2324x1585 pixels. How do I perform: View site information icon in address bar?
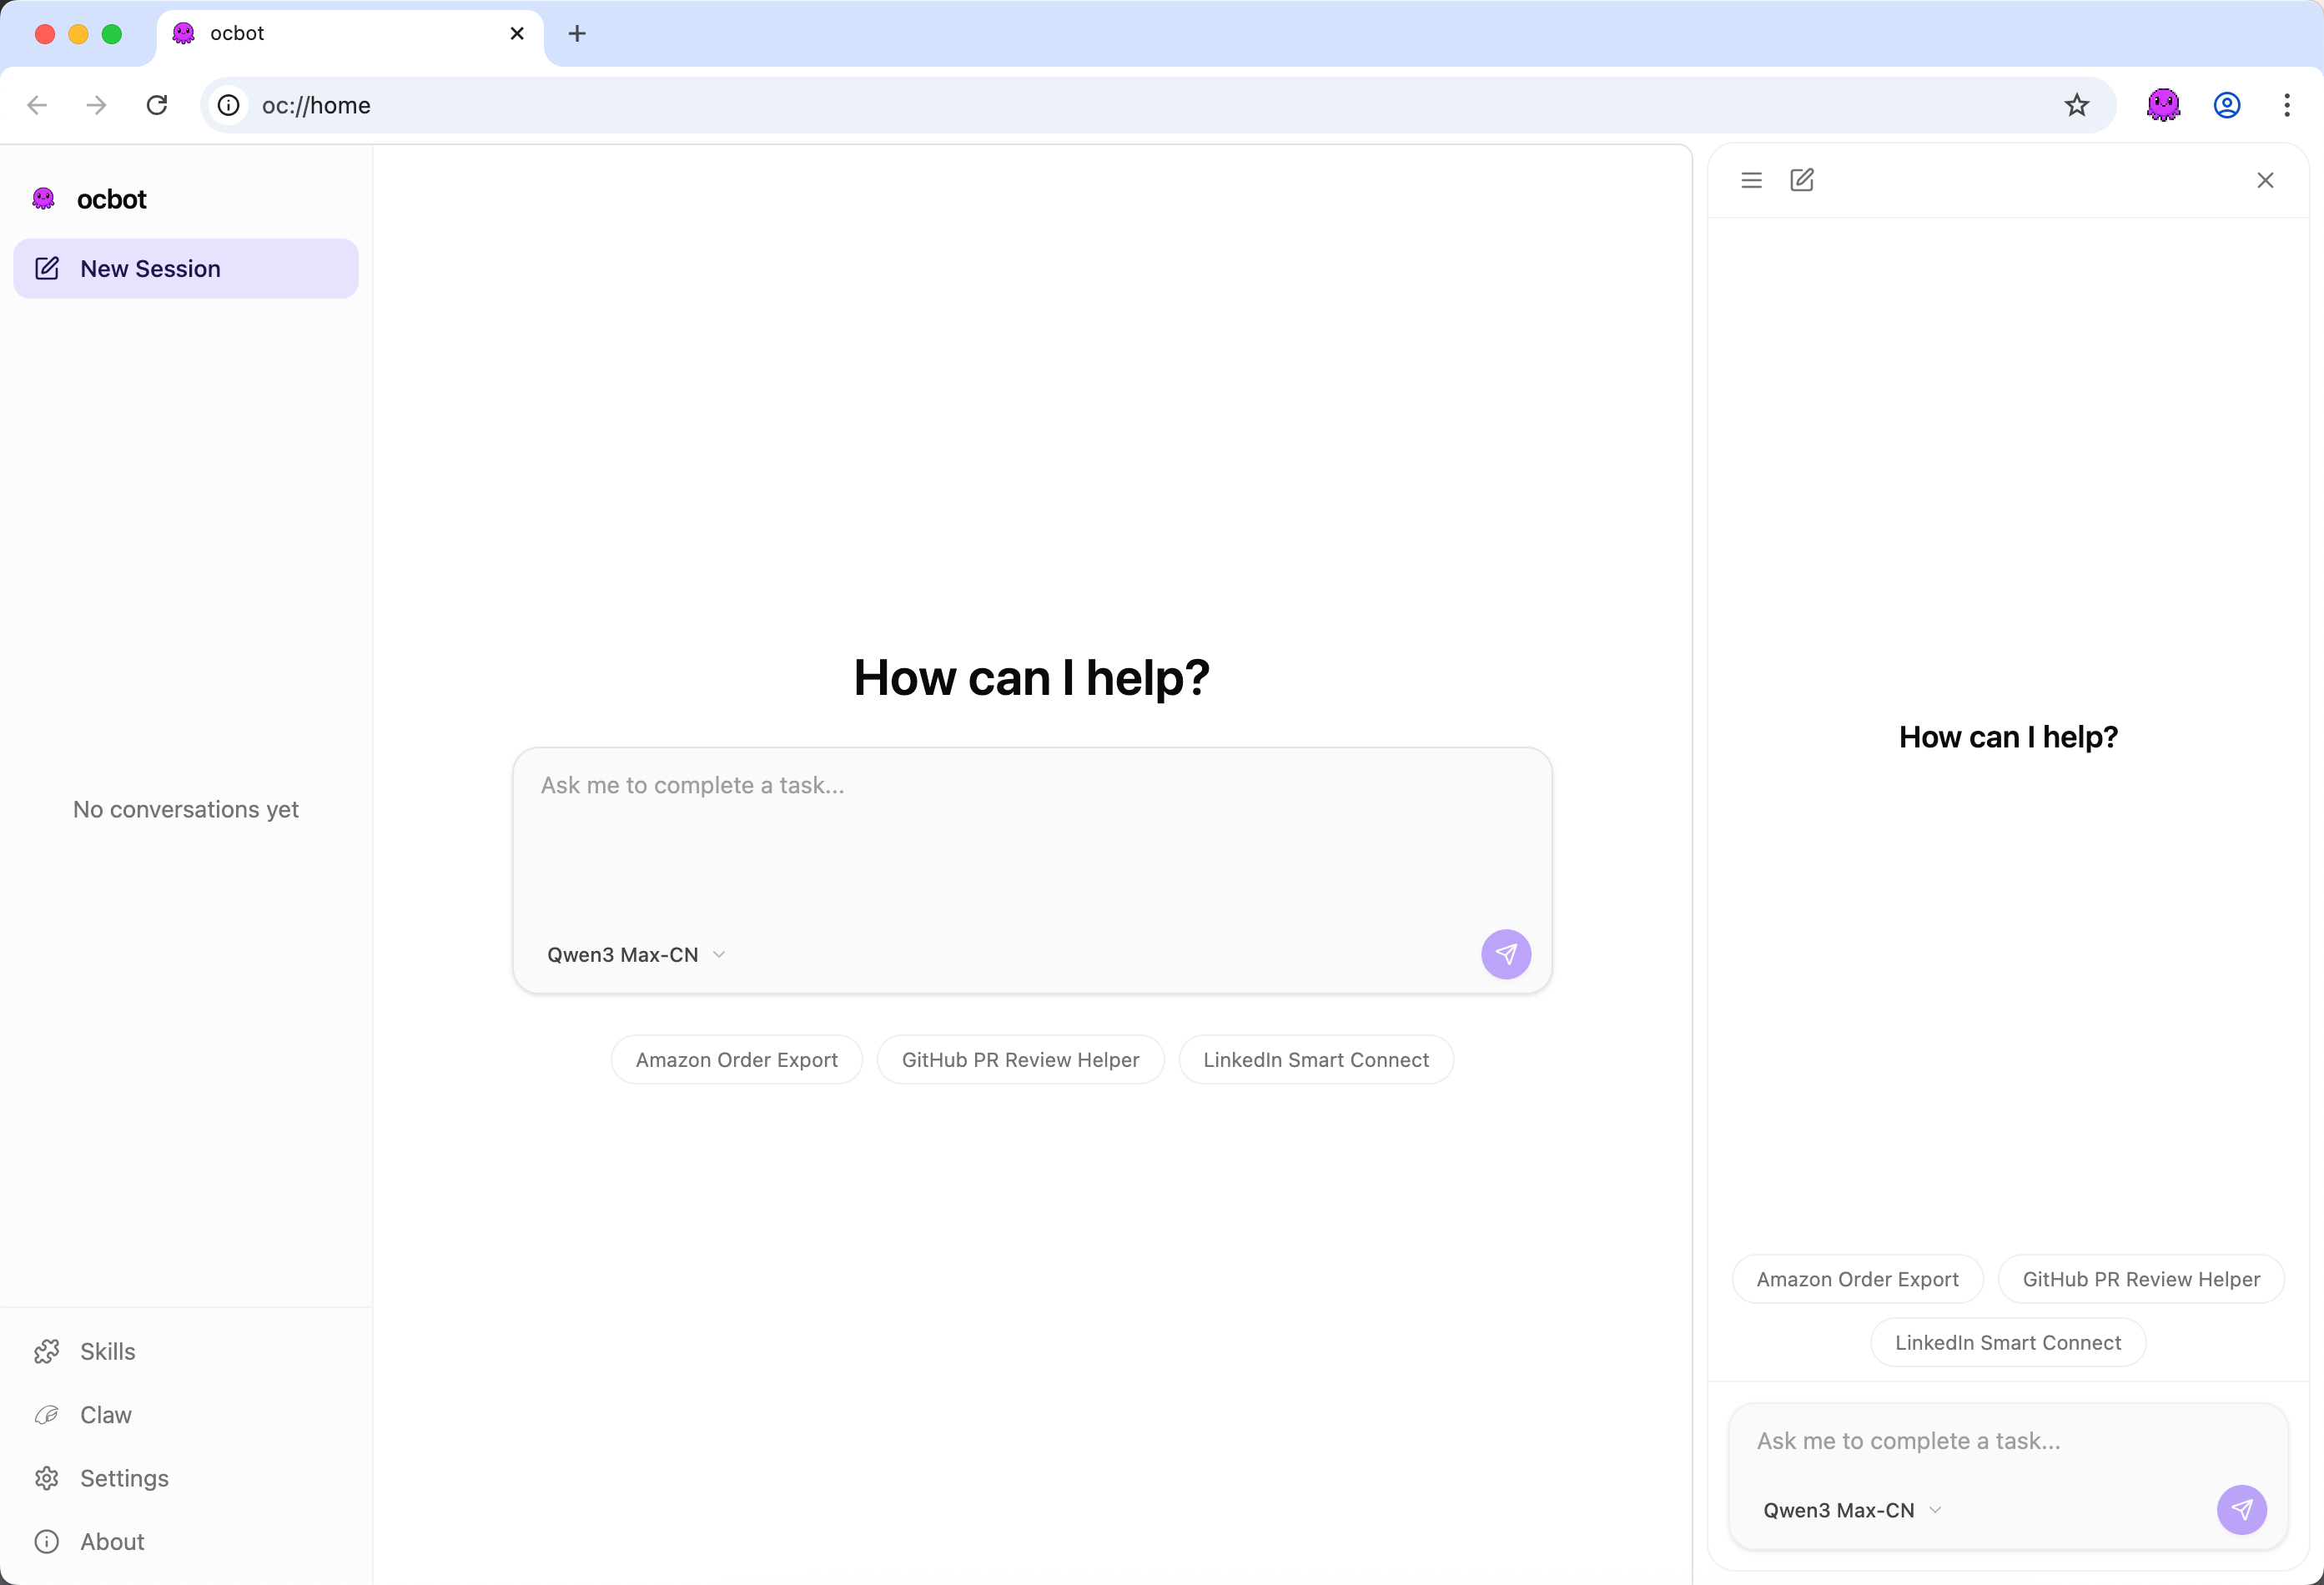(x=229, y=105)
